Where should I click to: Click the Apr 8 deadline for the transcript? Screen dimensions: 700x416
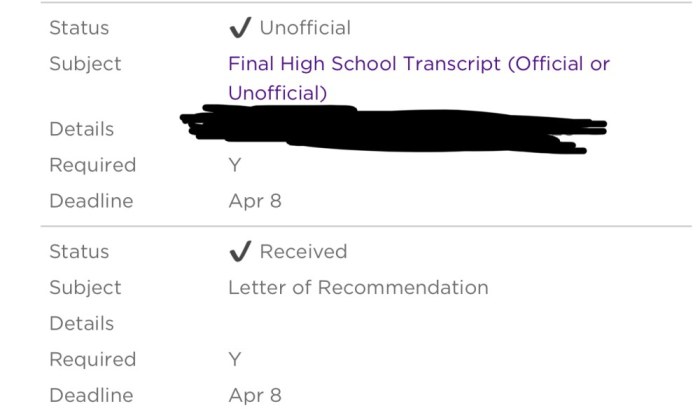(255, 201)
